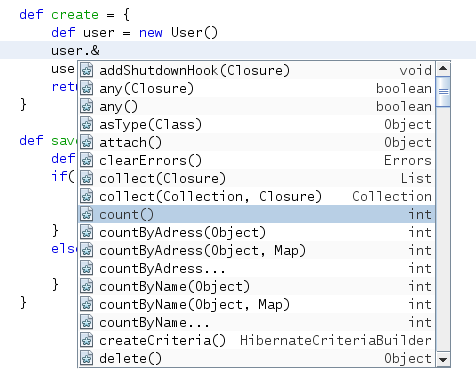Click the scrollbar down arrow
This screenshot has width=476, height=388.
click(x=443, y=360)
